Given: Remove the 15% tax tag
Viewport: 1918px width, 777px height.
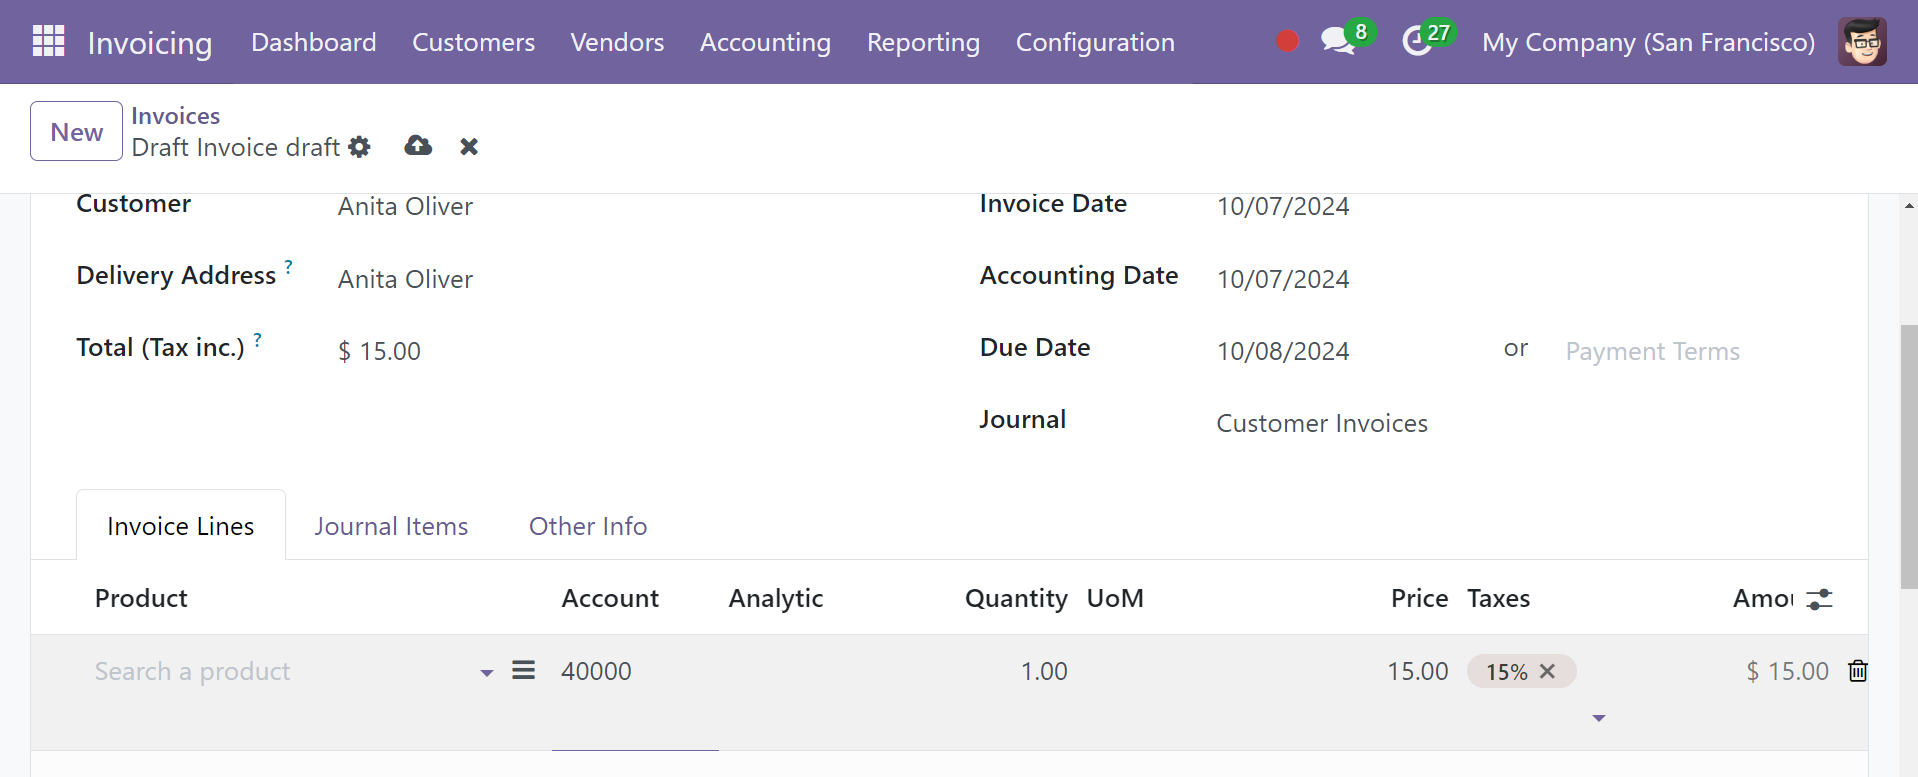Looking at the screenshot, I should (1547, 671).
